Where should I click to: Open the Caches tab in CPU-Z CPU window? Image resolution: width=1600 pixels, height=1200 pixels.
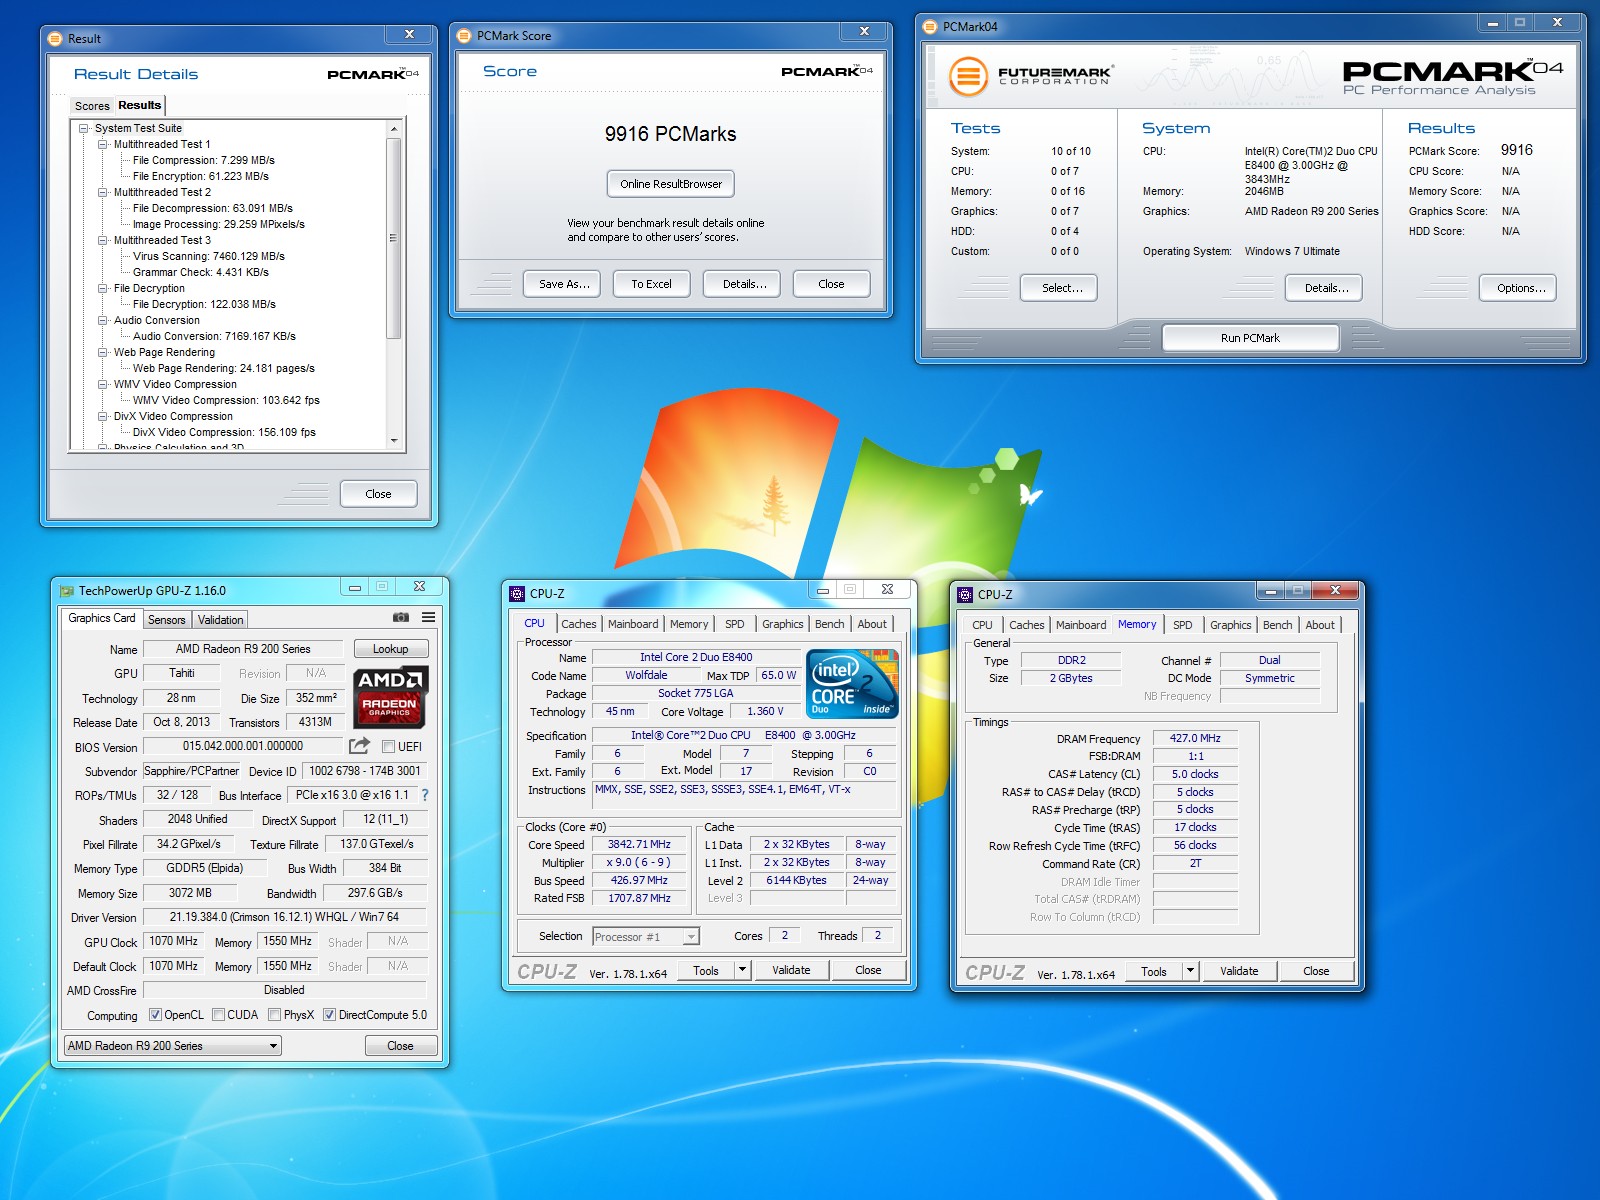[578, 624]
